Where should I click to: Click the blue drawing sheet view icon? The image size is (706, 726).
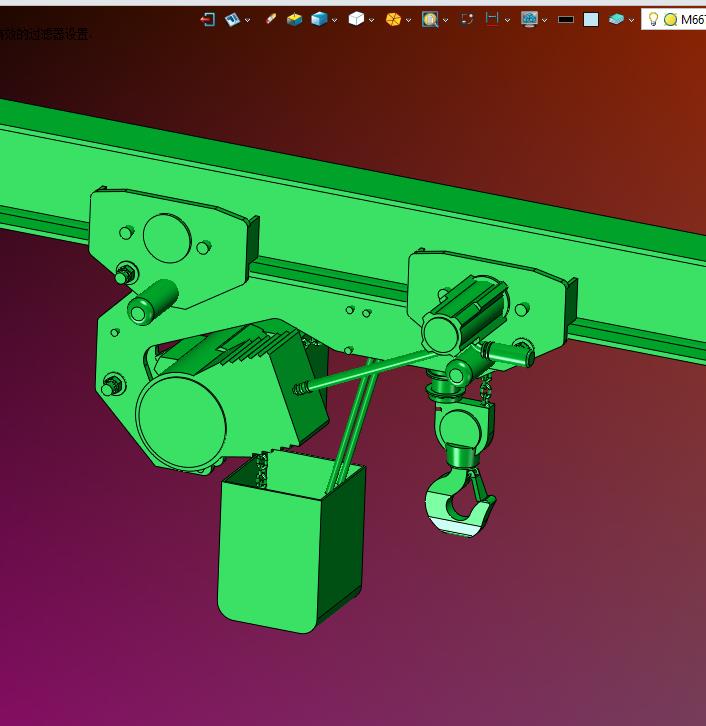(x=232, y=19)
